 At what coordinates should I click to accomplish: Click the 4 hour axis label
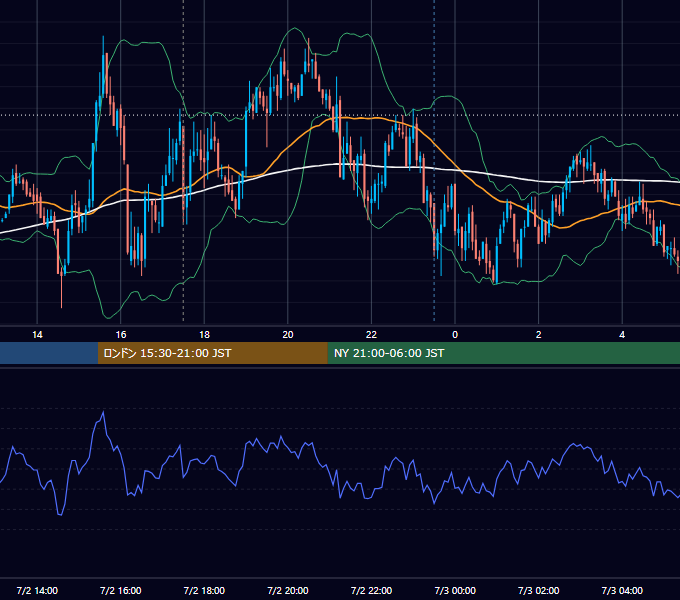tap(622, 335)
